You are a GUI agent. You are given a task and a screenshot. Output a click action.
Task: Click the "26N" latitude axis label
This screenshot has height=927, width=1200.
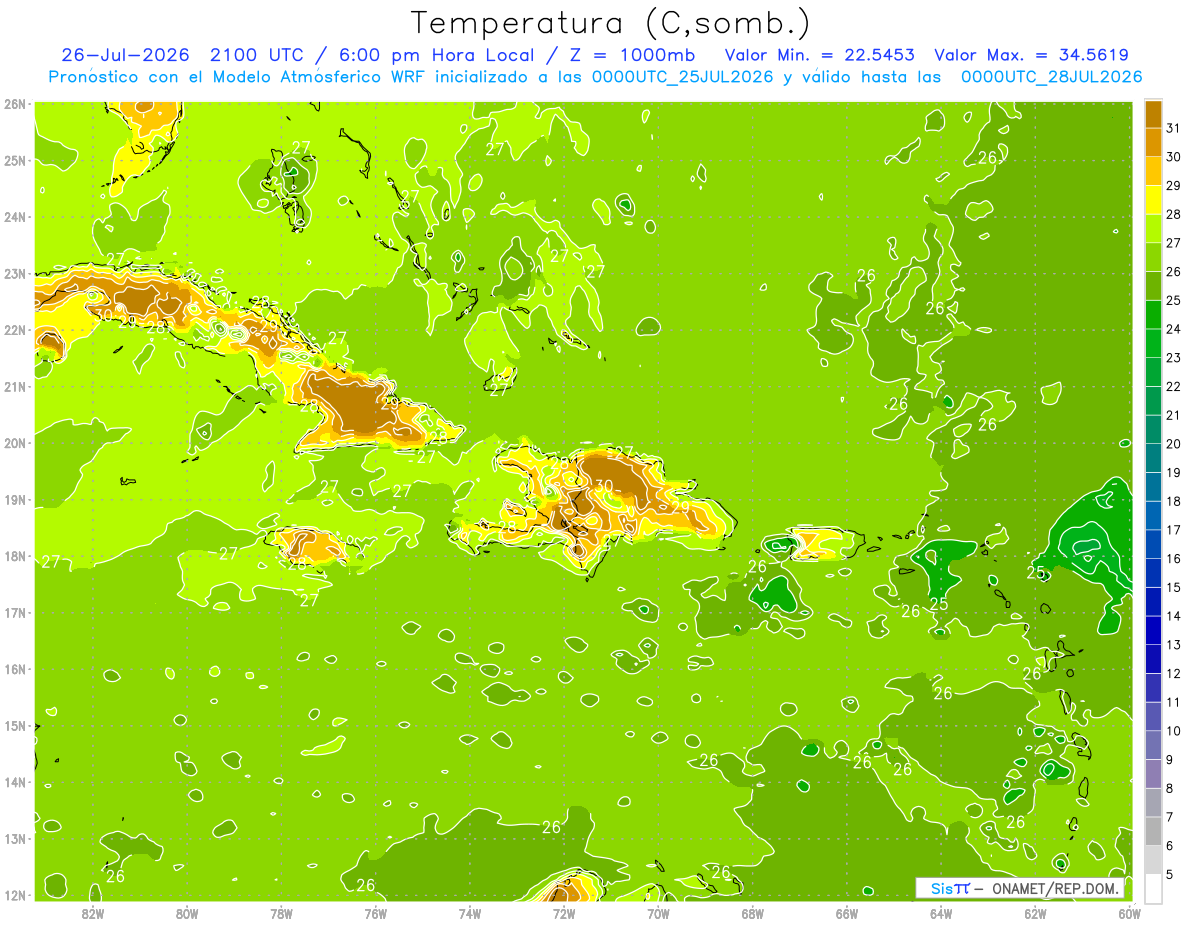click(15, 104)
